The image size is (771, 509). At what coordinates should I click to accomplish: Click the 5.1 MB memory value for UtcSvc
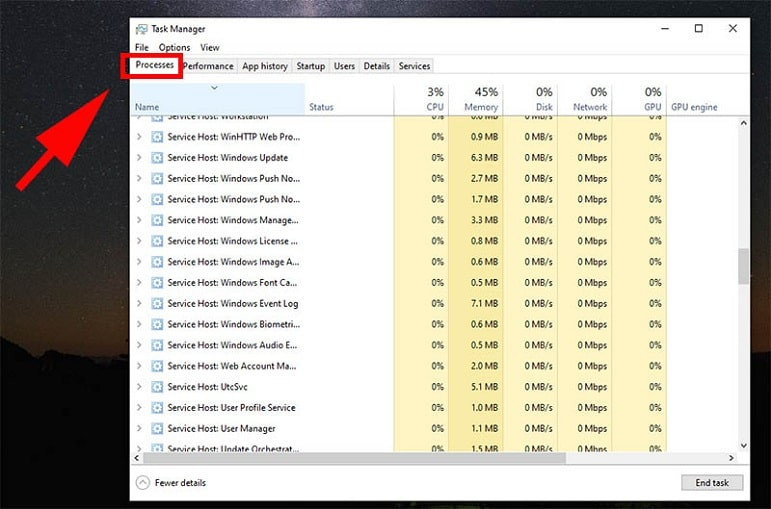[484, 387]
